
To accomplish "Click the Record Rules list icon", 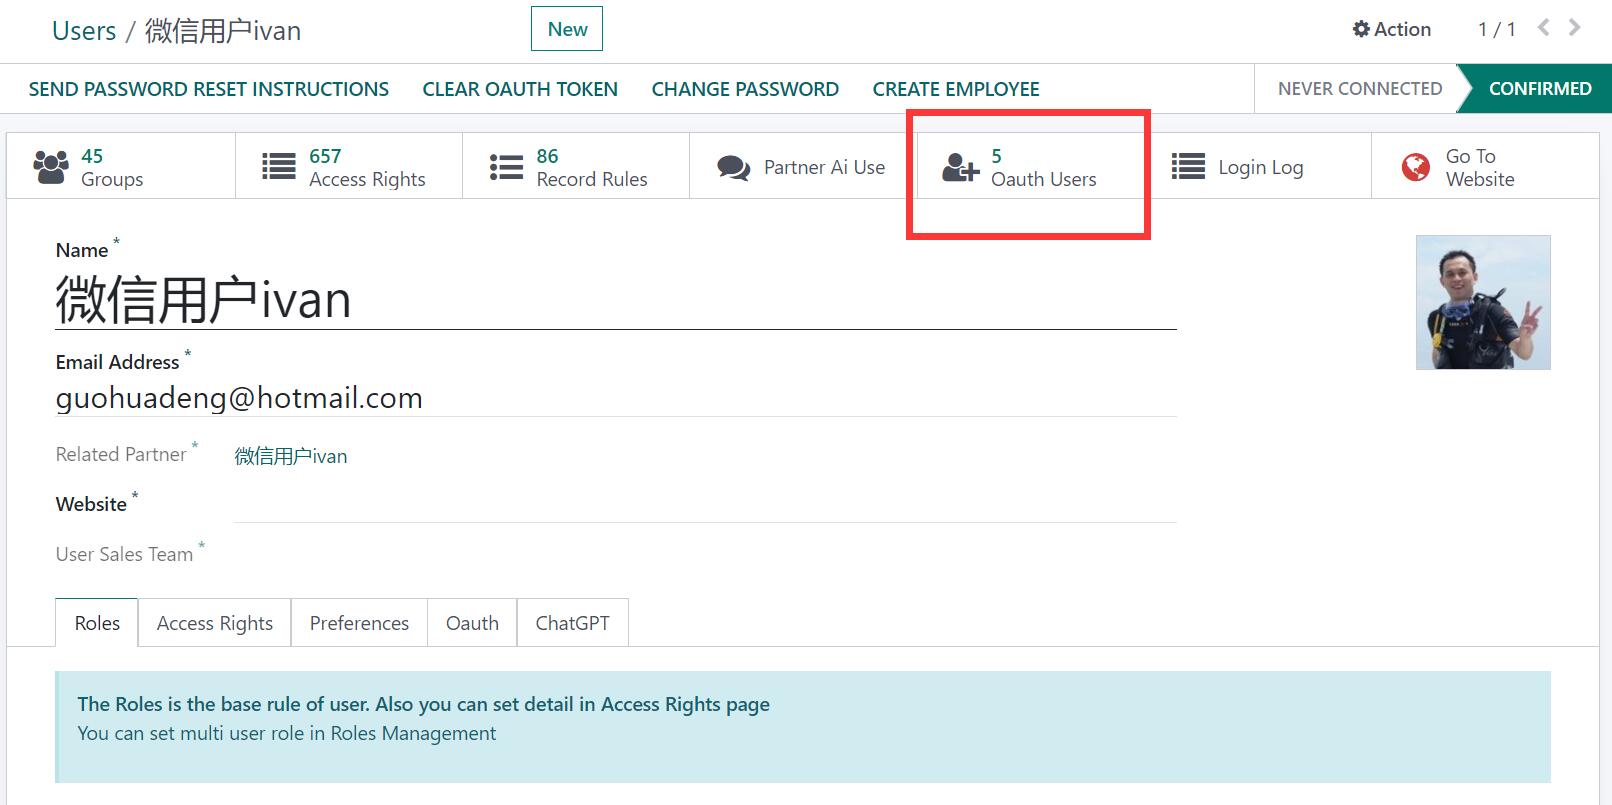I will (x=506, y=167).
